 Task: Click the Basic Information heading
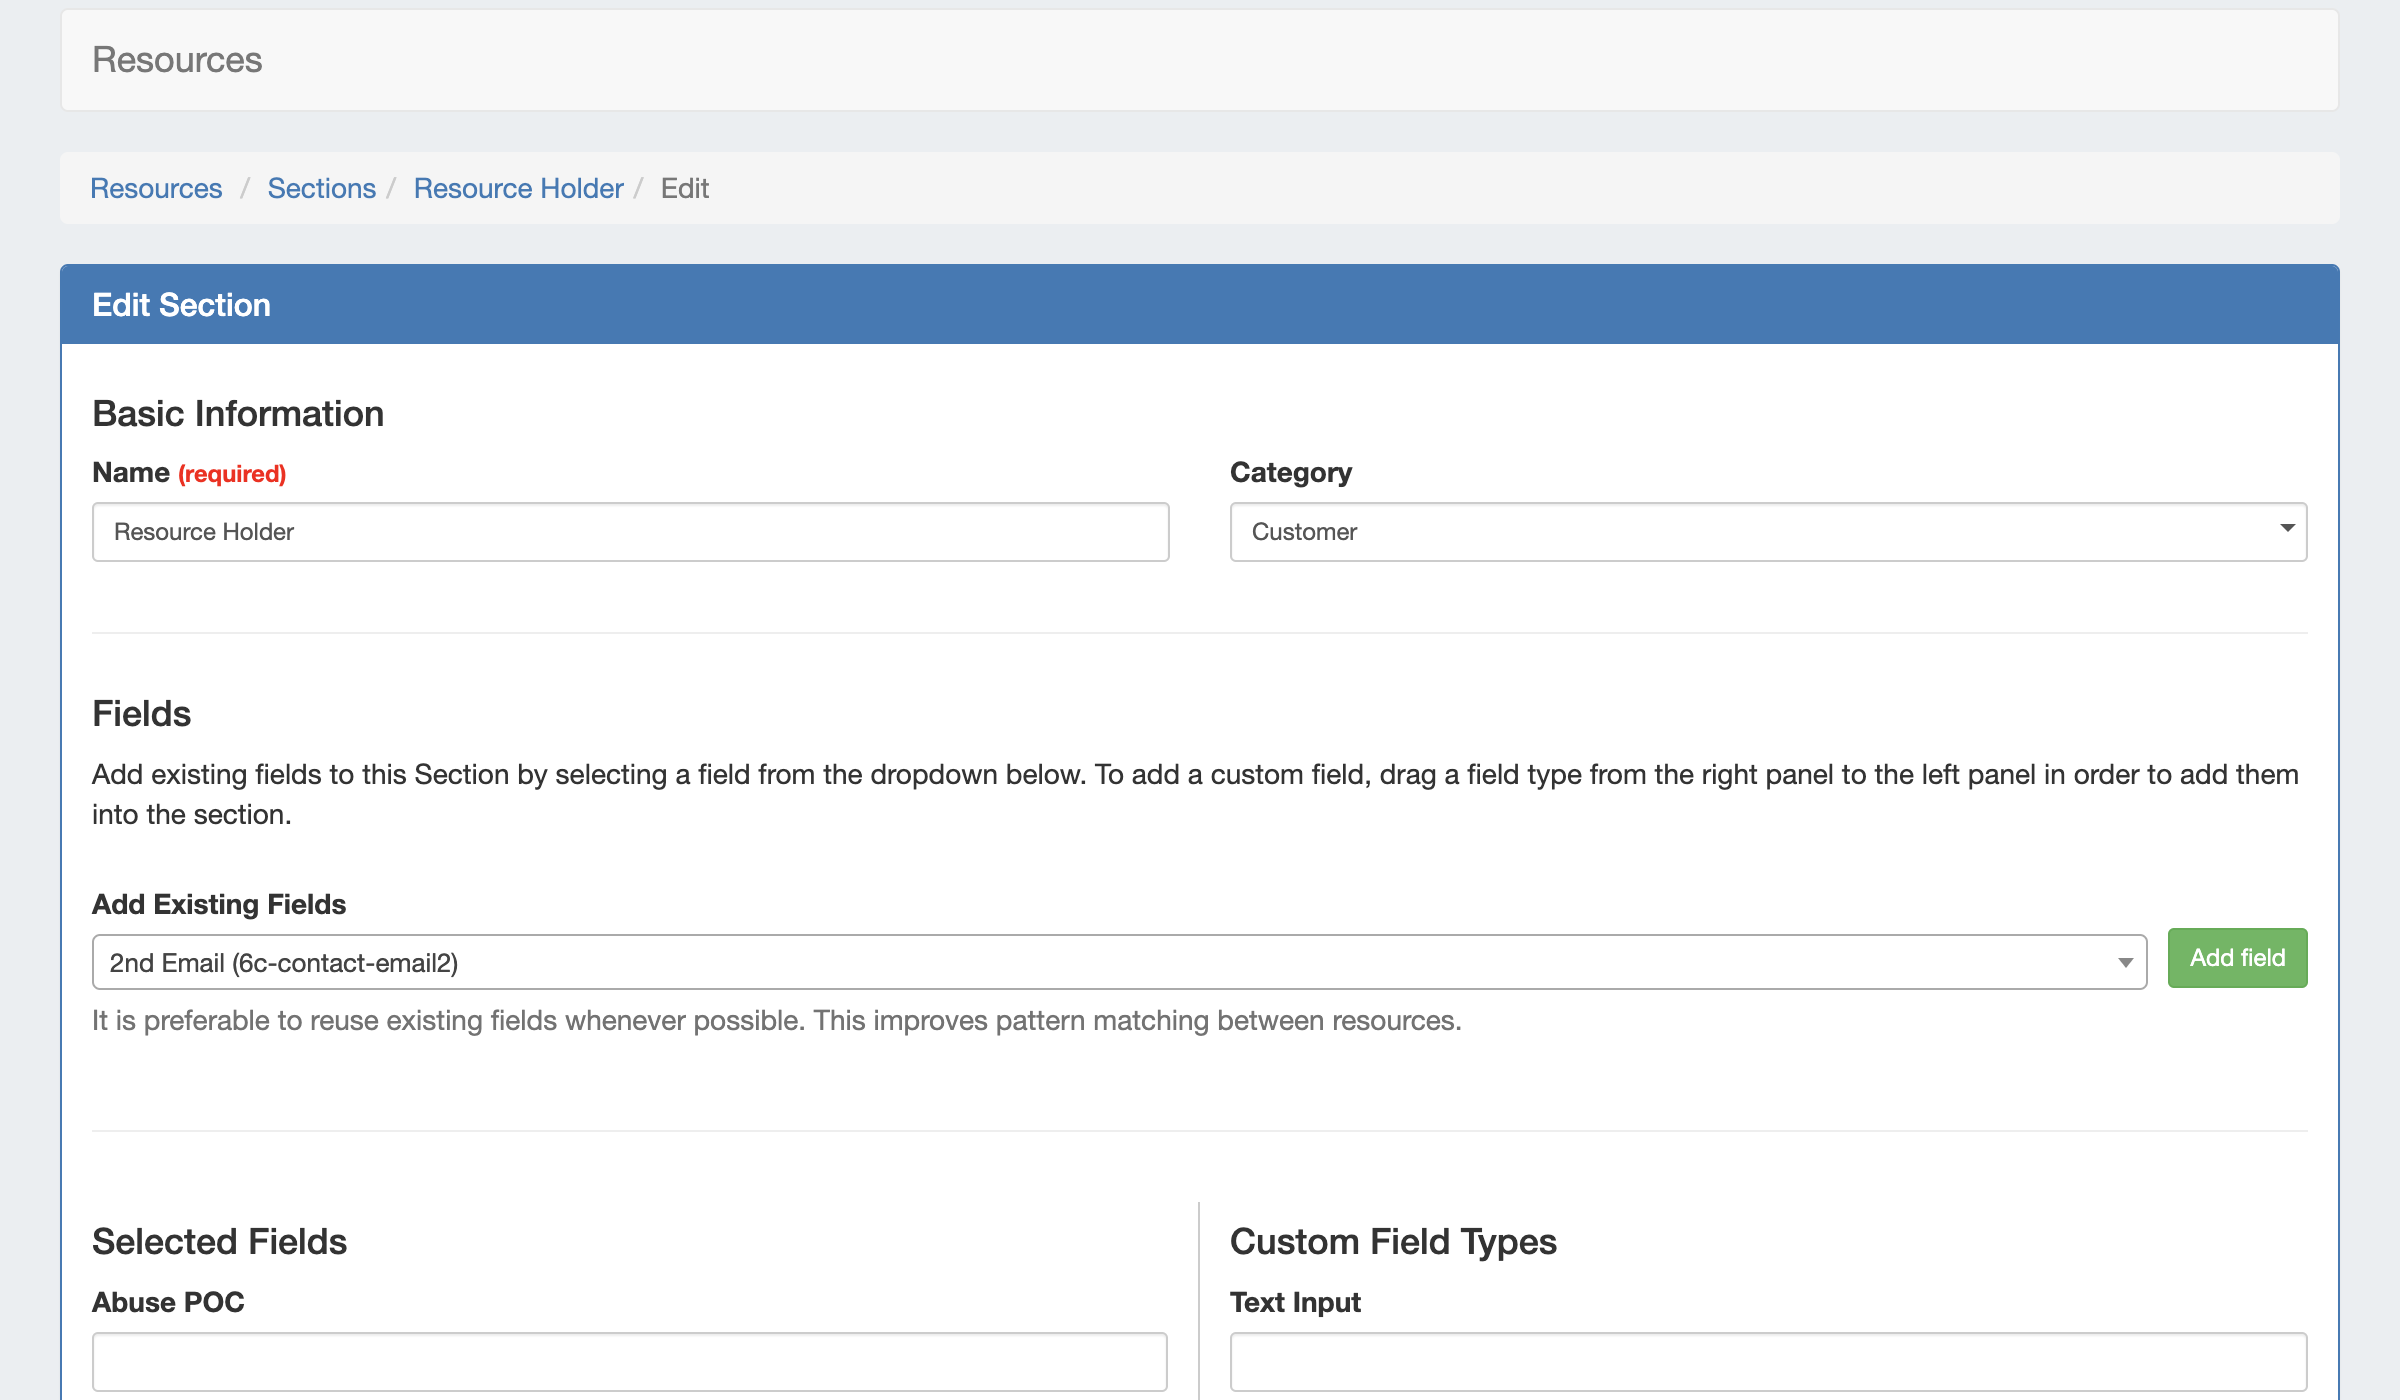[x=238, y=414]
